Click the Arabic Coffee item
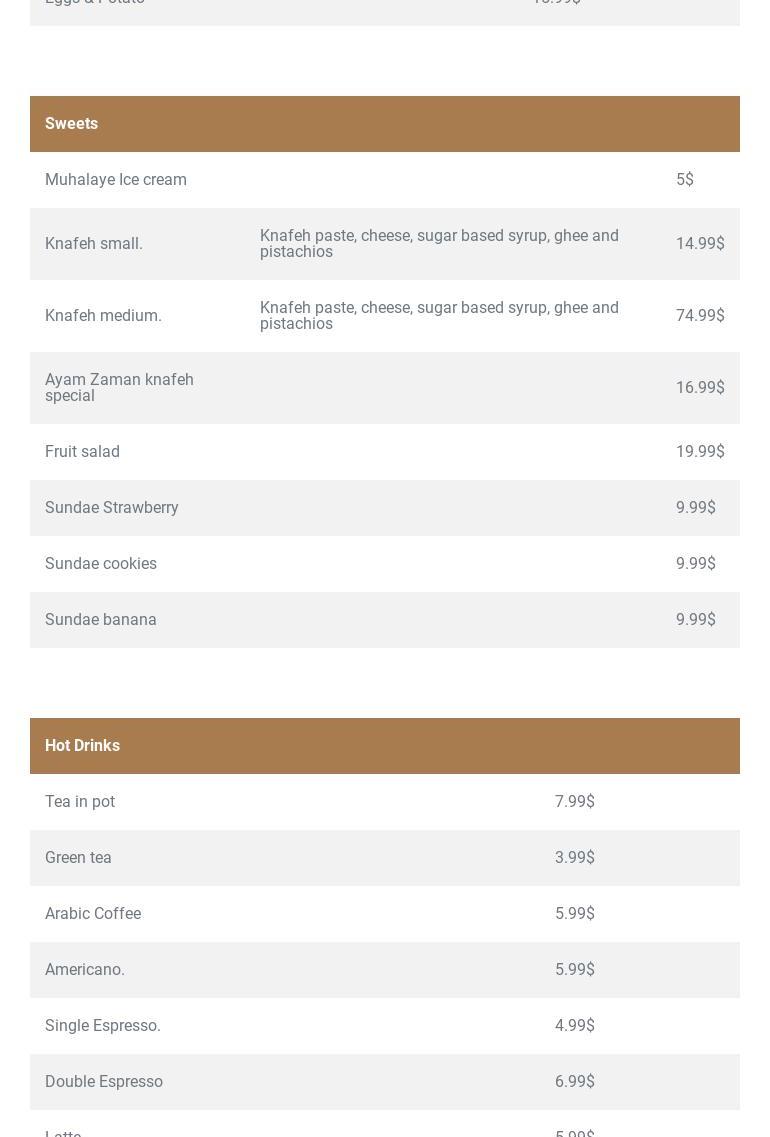The width and height of the screenshot is (770, 1137). [93, 914]
